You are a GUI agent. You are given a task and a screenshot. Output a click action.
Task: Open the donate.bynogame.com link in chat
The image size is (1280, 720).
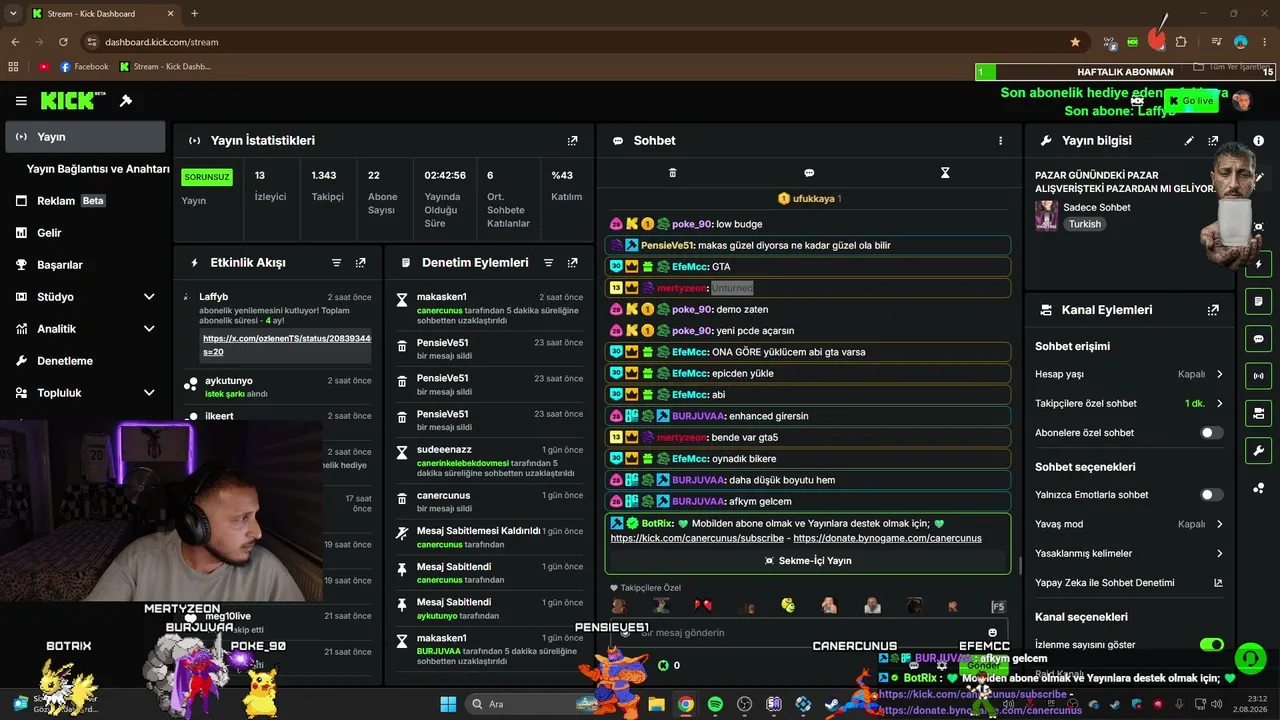click(887, 538)
